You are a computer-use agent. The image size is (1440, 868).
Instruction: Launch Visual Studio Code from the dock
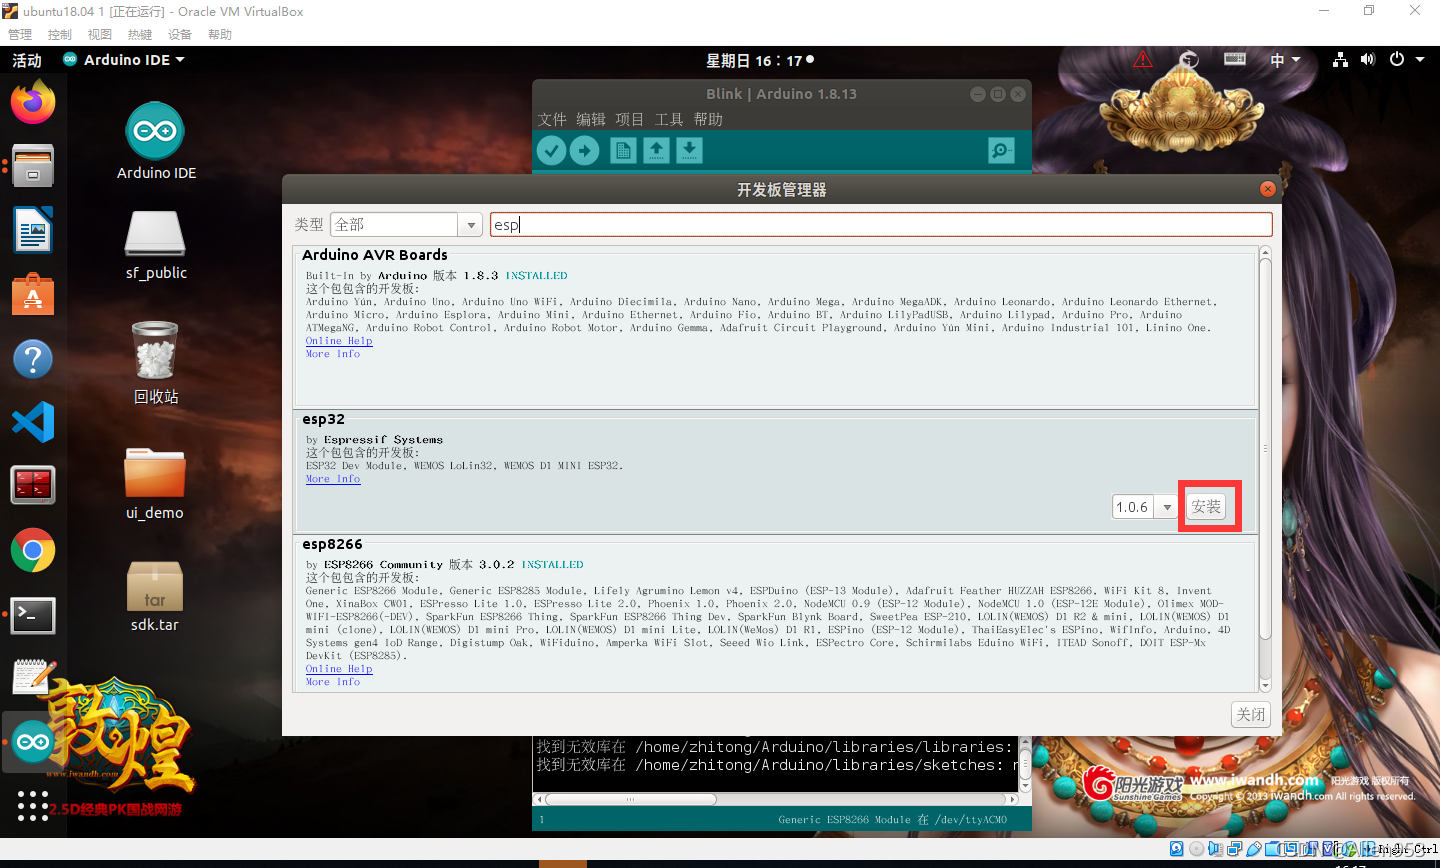pos(33,423)
